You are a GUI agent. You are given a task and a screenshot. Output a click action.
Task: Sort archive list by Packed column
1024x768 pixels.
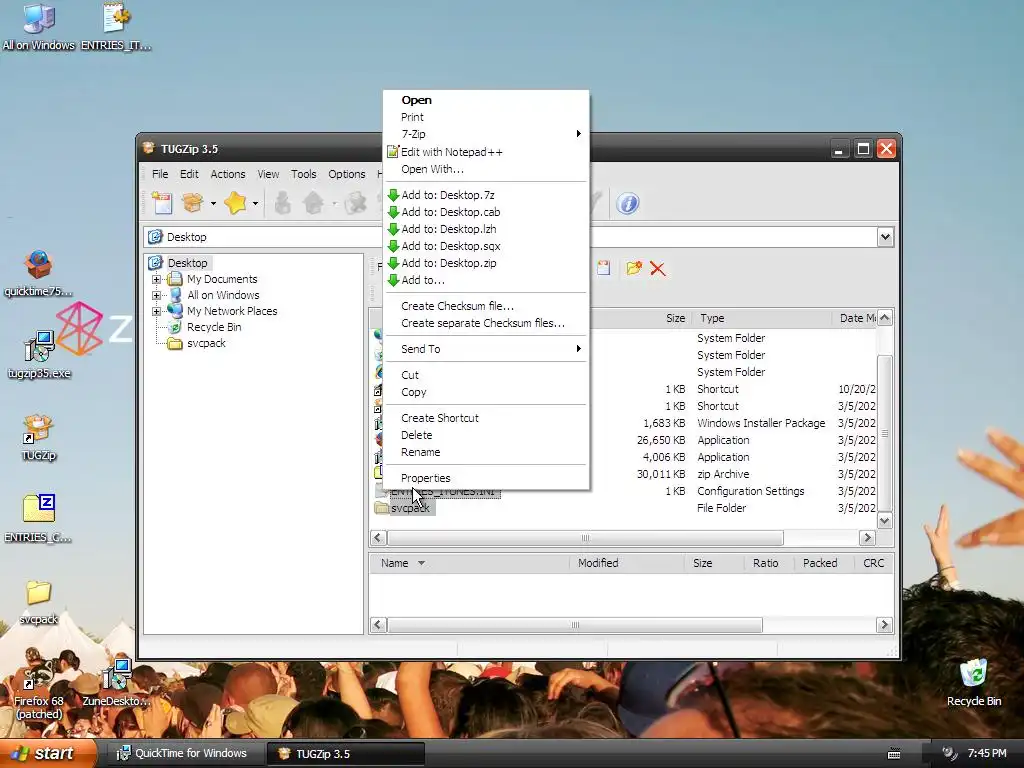[820, 563]
